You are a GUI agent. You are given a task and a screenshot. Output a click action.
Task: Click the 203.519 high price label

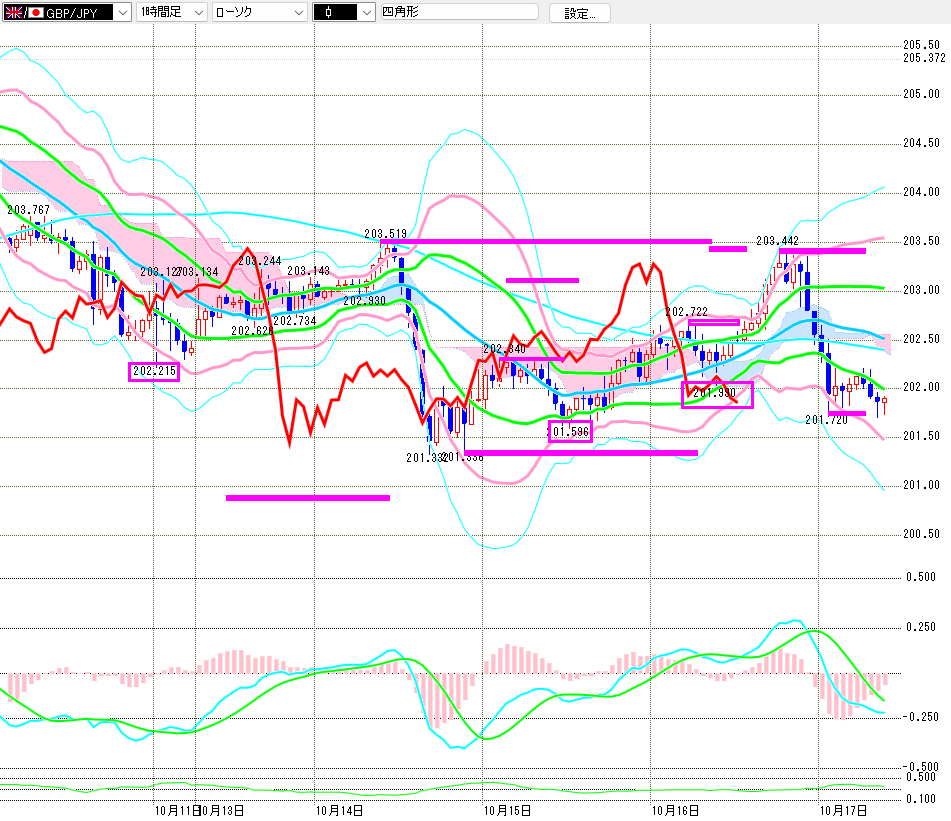point(385,232)
